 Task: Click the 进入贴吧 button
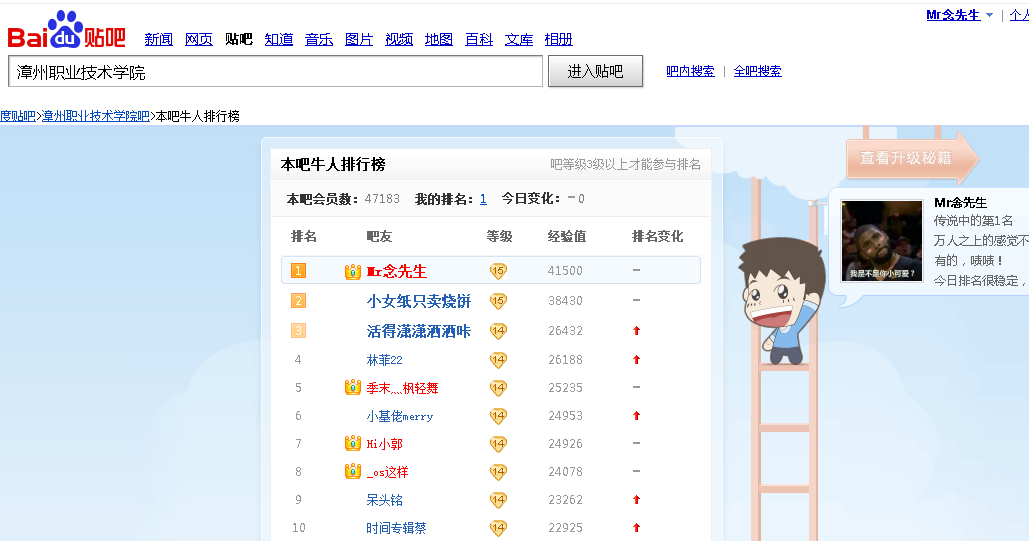[x=595, y=71]
